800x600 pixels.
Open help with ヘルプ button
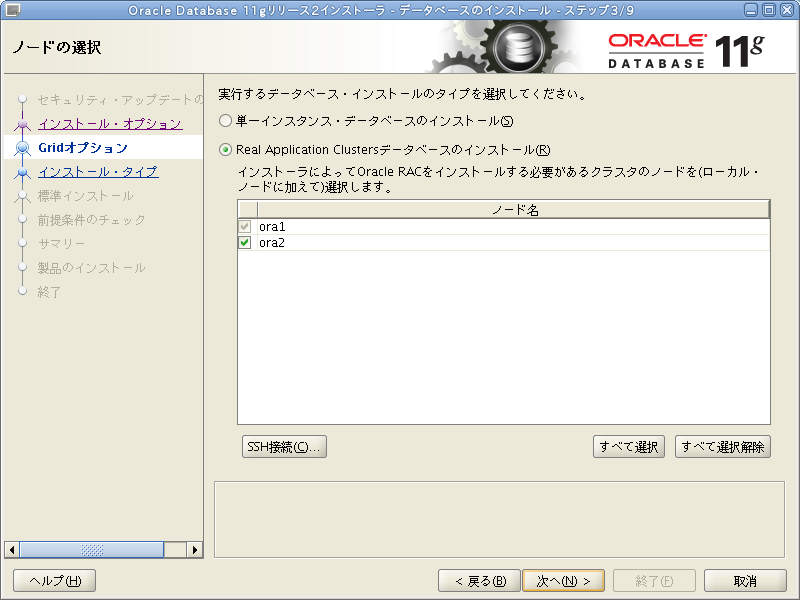coord(55,581)
